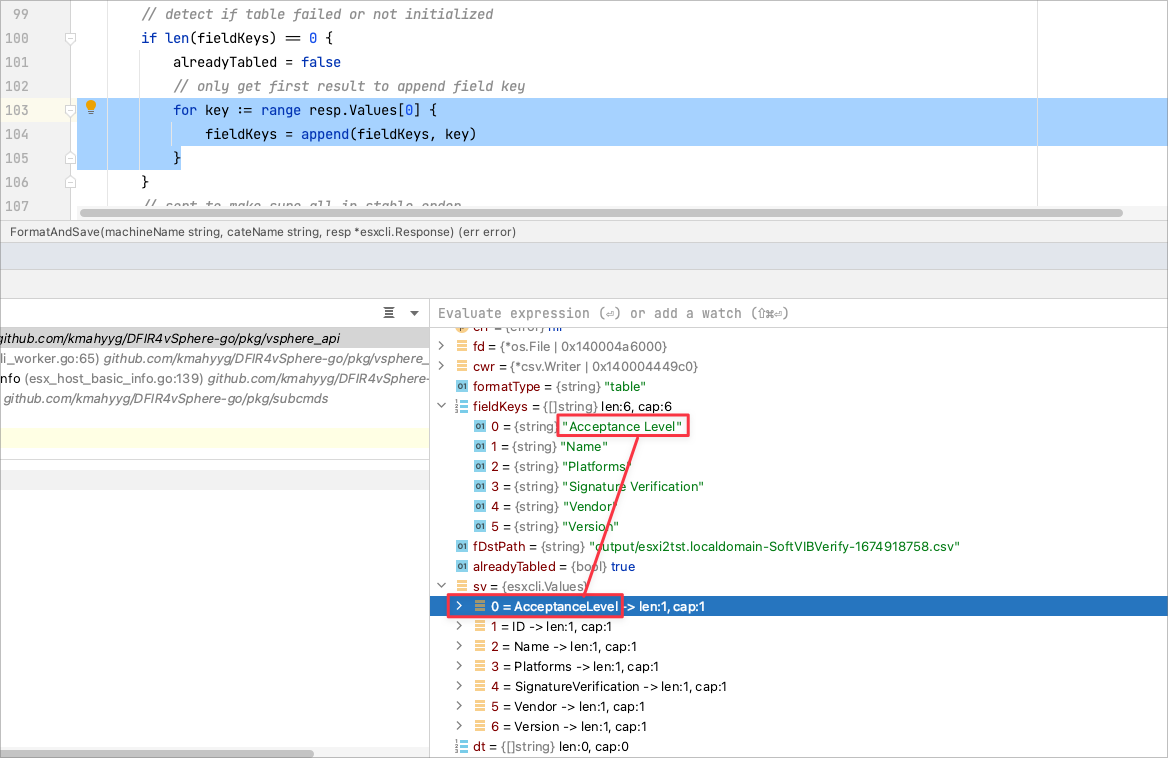Select the esx_host_basic_info.go:139 stack frame
The image size is (1168, 758).
pos(215,378)
